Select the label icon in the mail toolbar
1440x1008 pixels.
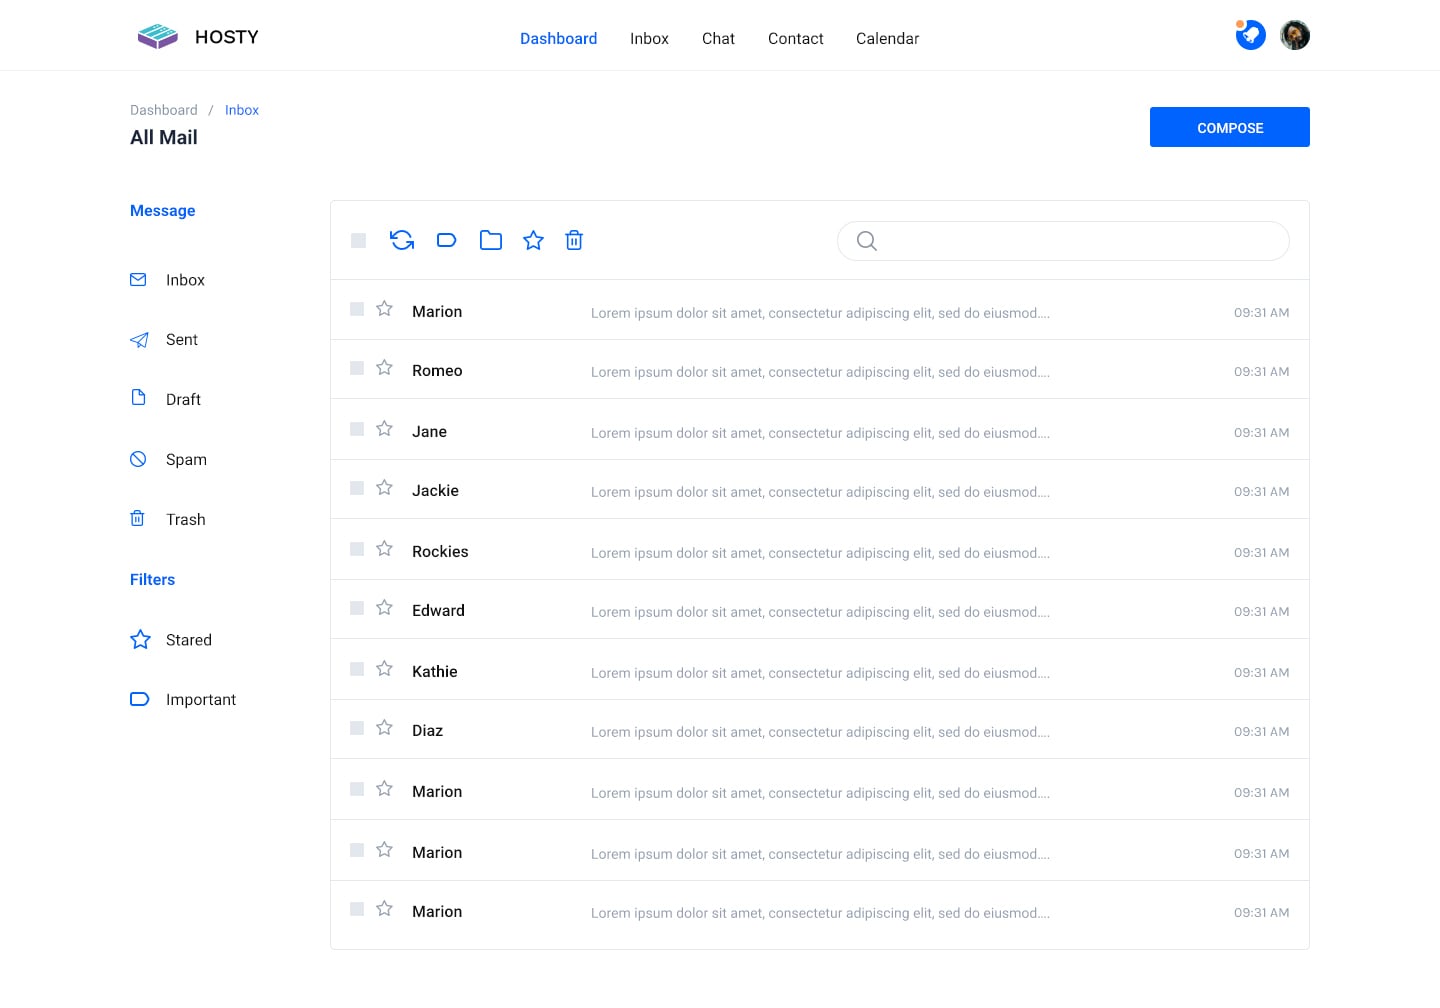click(x=446, y=240)
